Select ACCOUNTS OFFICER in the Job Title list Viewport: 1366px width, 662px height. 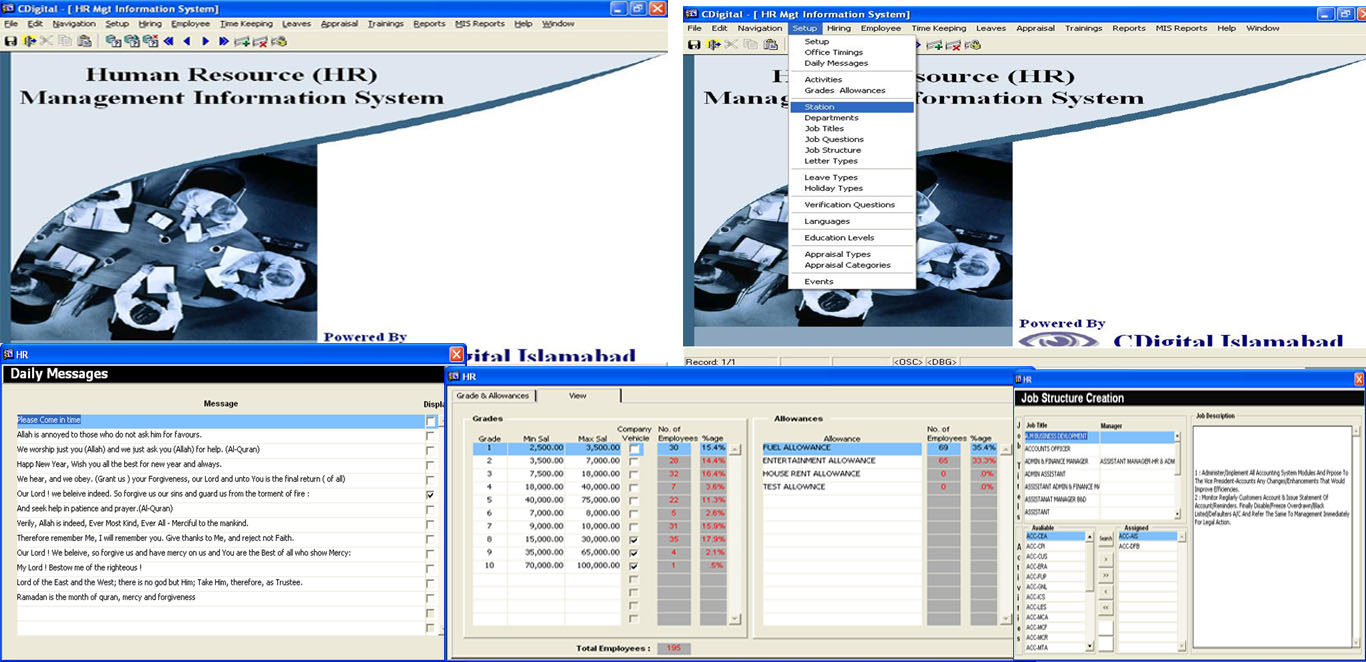point(1048,449)
